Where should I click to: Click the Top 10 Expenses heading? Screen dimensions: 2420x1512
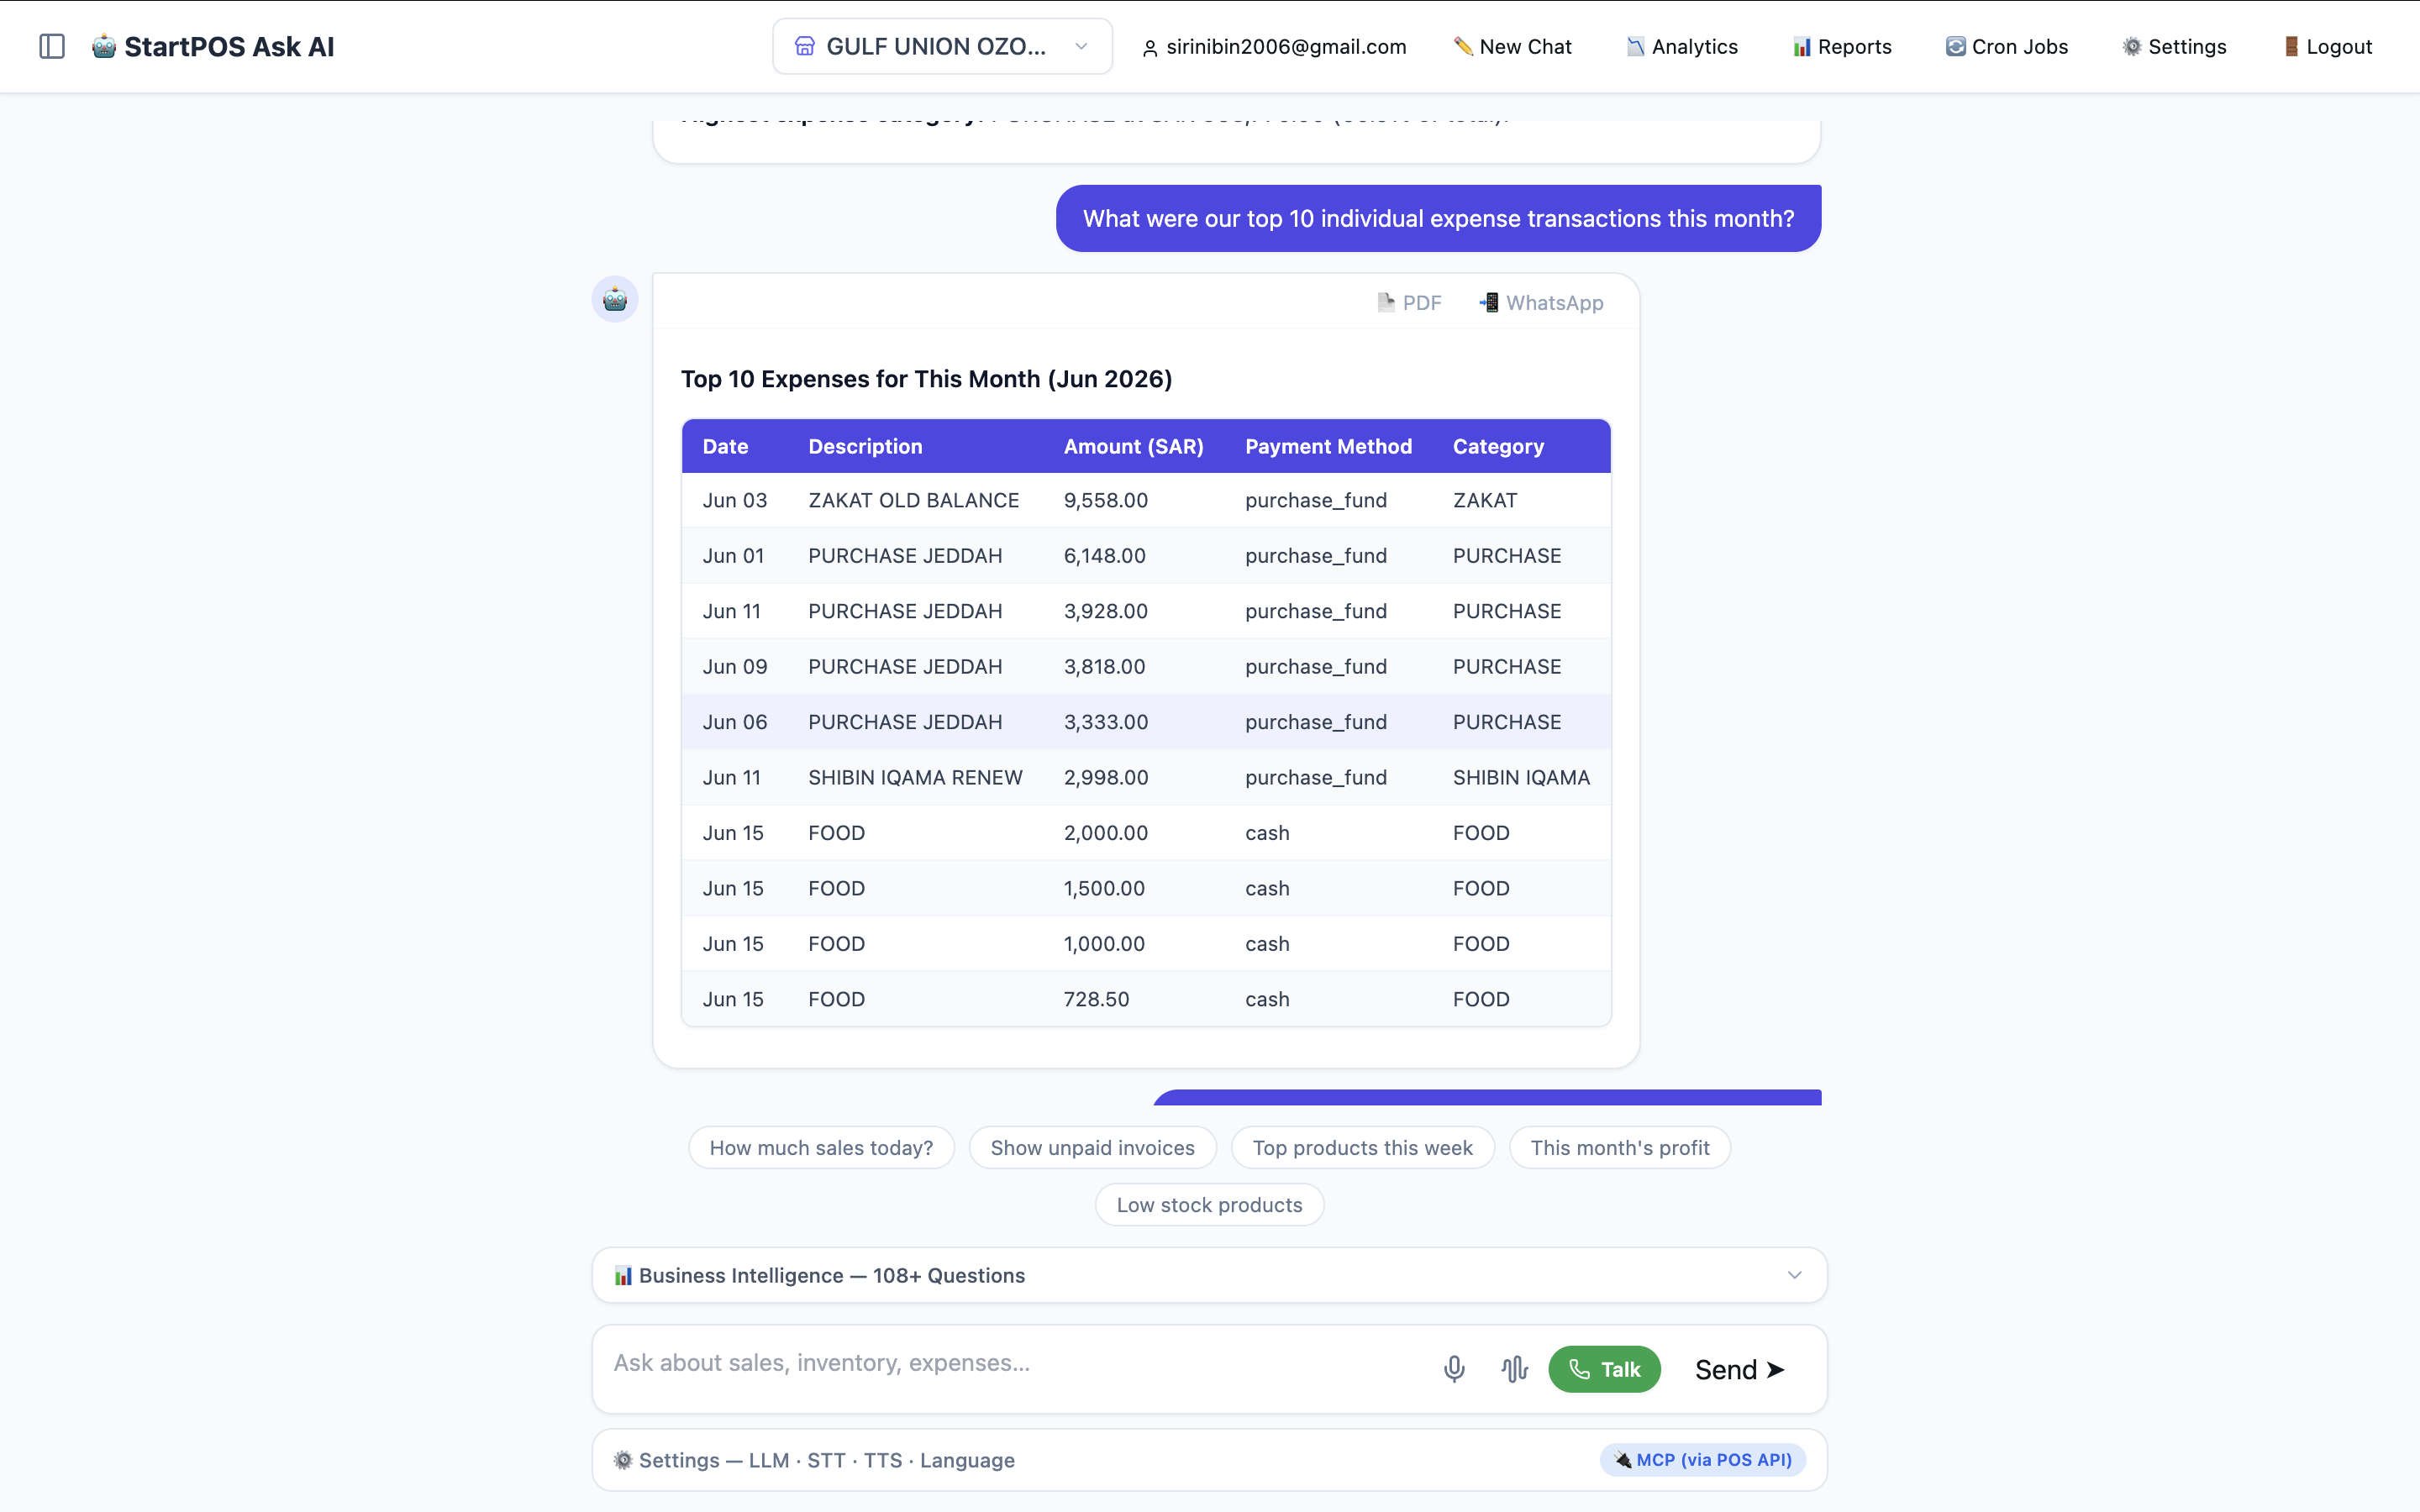[x=926, y=379]
